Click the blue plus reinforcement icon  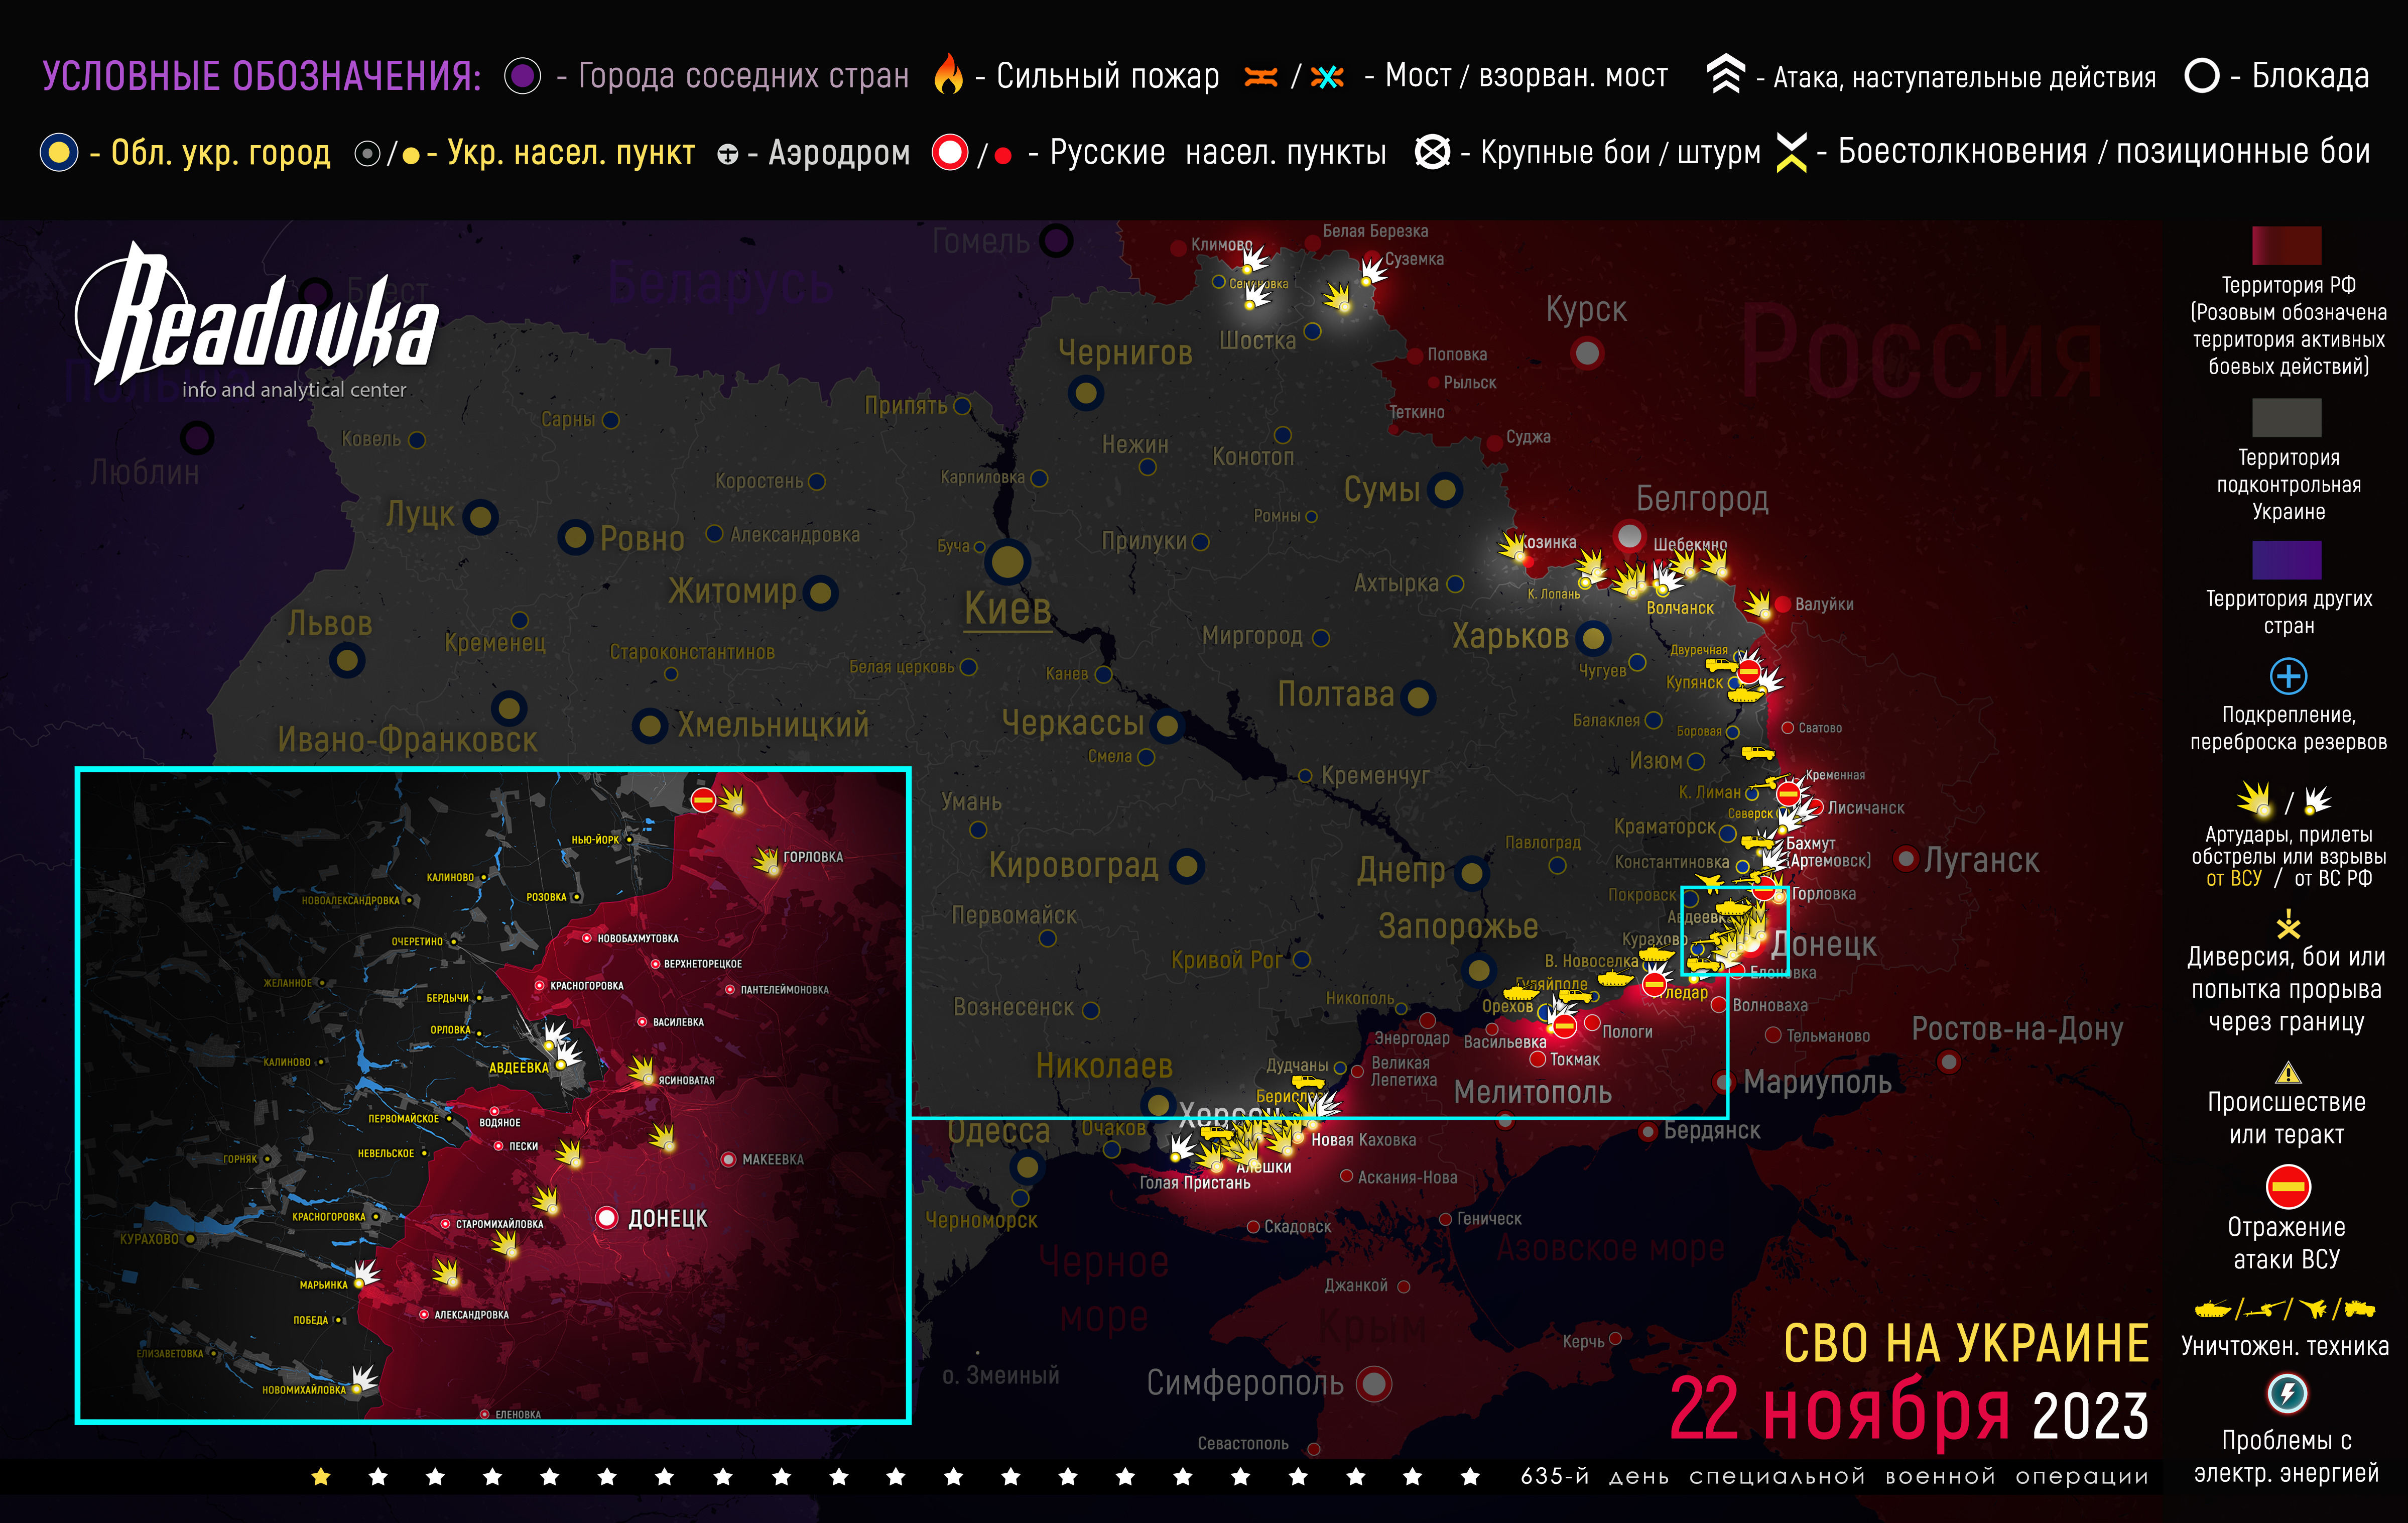point(2288,676)
